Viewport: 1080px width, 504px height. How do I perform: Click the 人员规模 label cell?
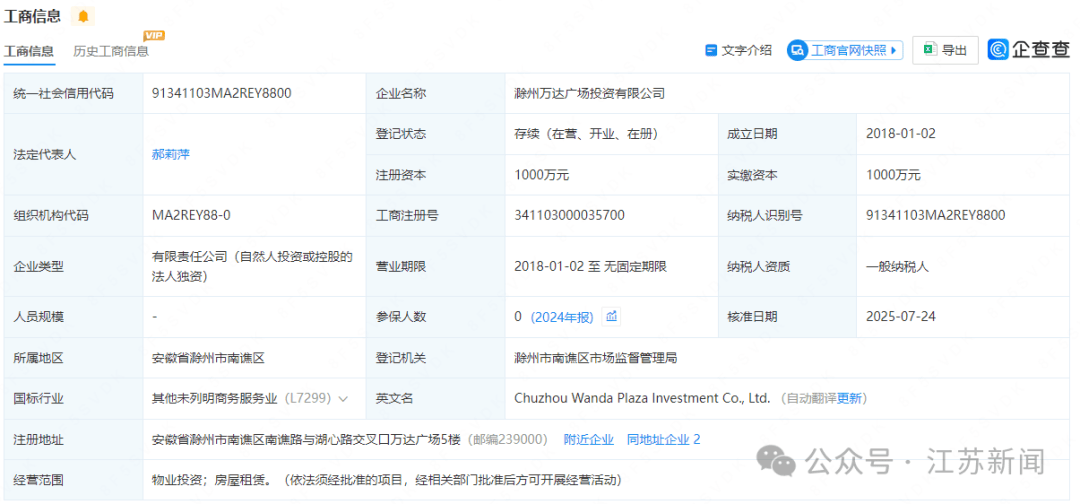click(74, 317)
